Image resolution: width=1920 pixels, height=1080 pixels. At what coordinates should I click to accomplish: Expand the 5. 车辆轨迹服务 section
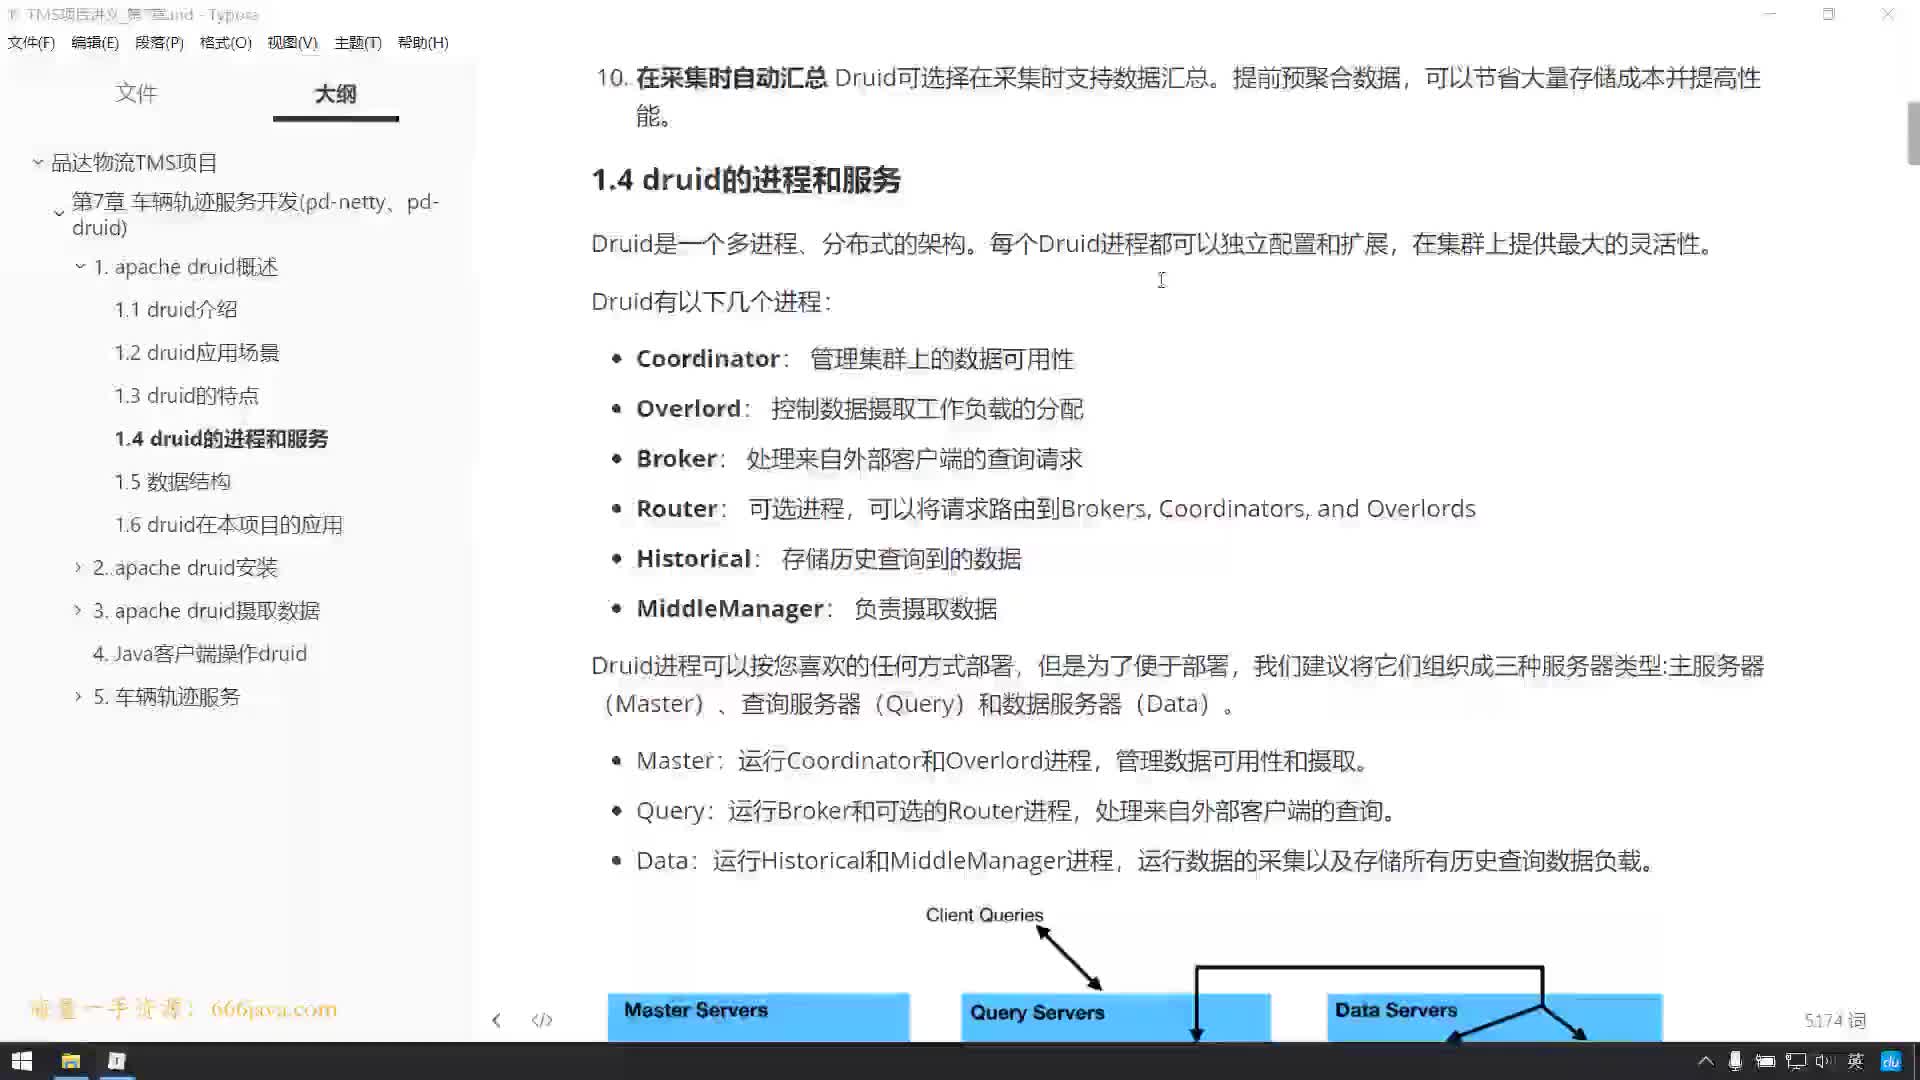point(78,696)
